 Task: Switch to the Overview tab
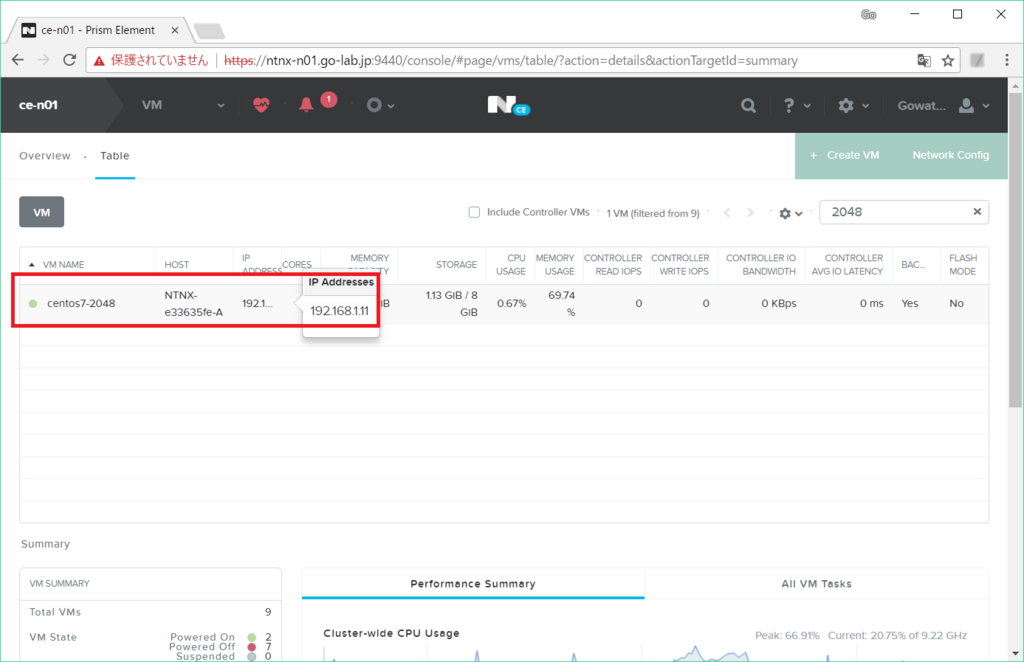[x=44, y=155]
